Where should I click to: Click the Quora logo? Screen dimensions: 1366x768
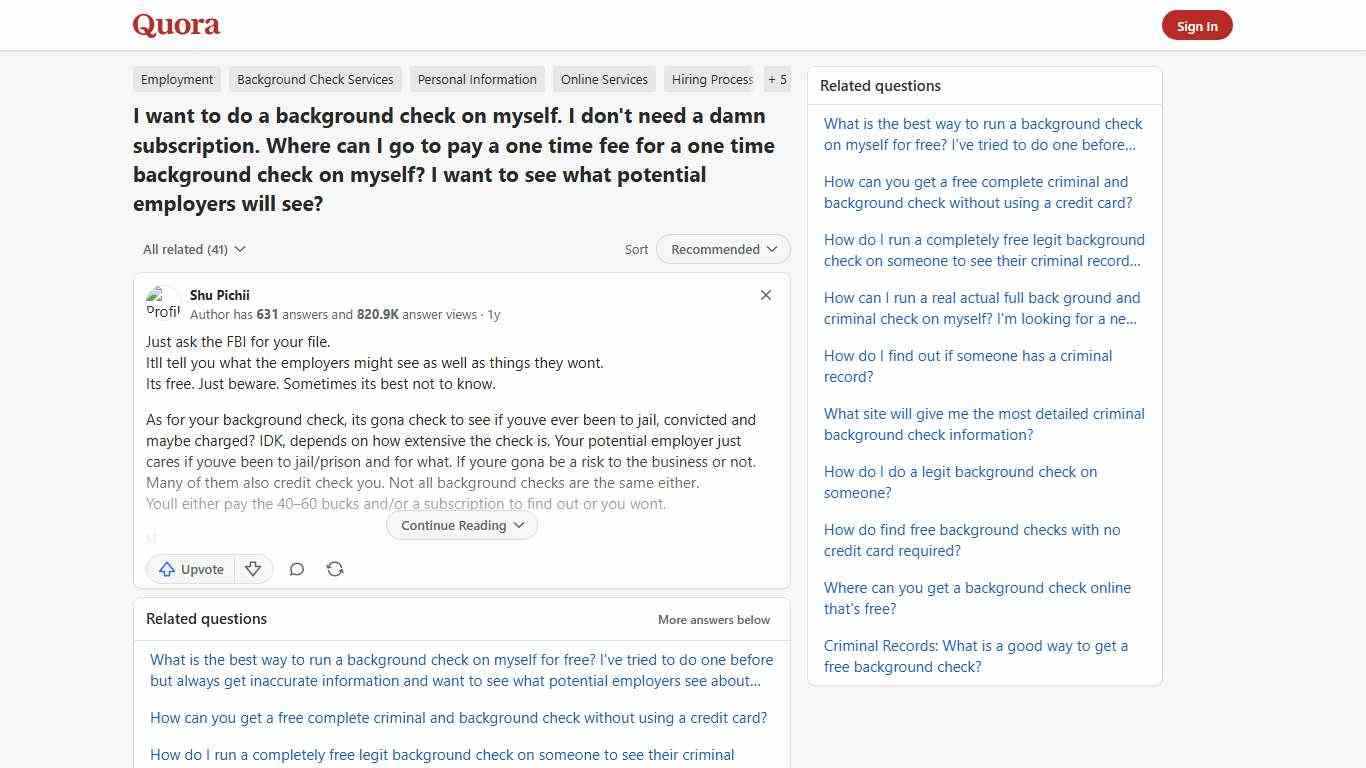tap(175, 25)
